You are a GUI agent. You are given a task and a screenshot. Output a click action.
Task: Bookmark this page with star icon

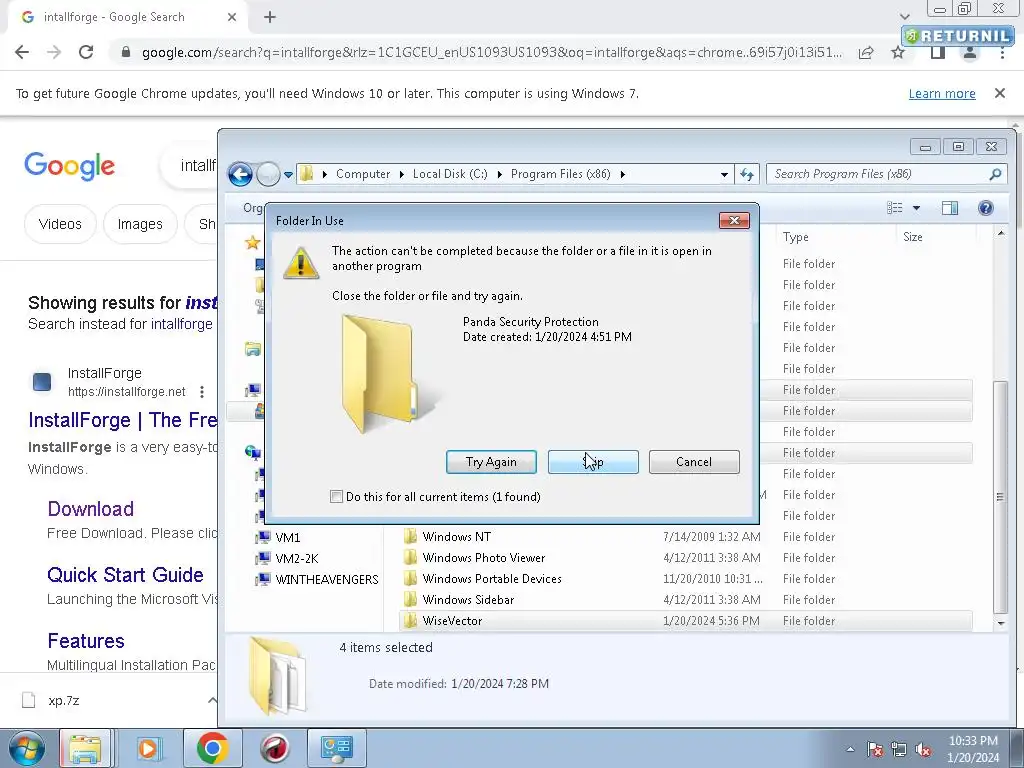[898, 52]
